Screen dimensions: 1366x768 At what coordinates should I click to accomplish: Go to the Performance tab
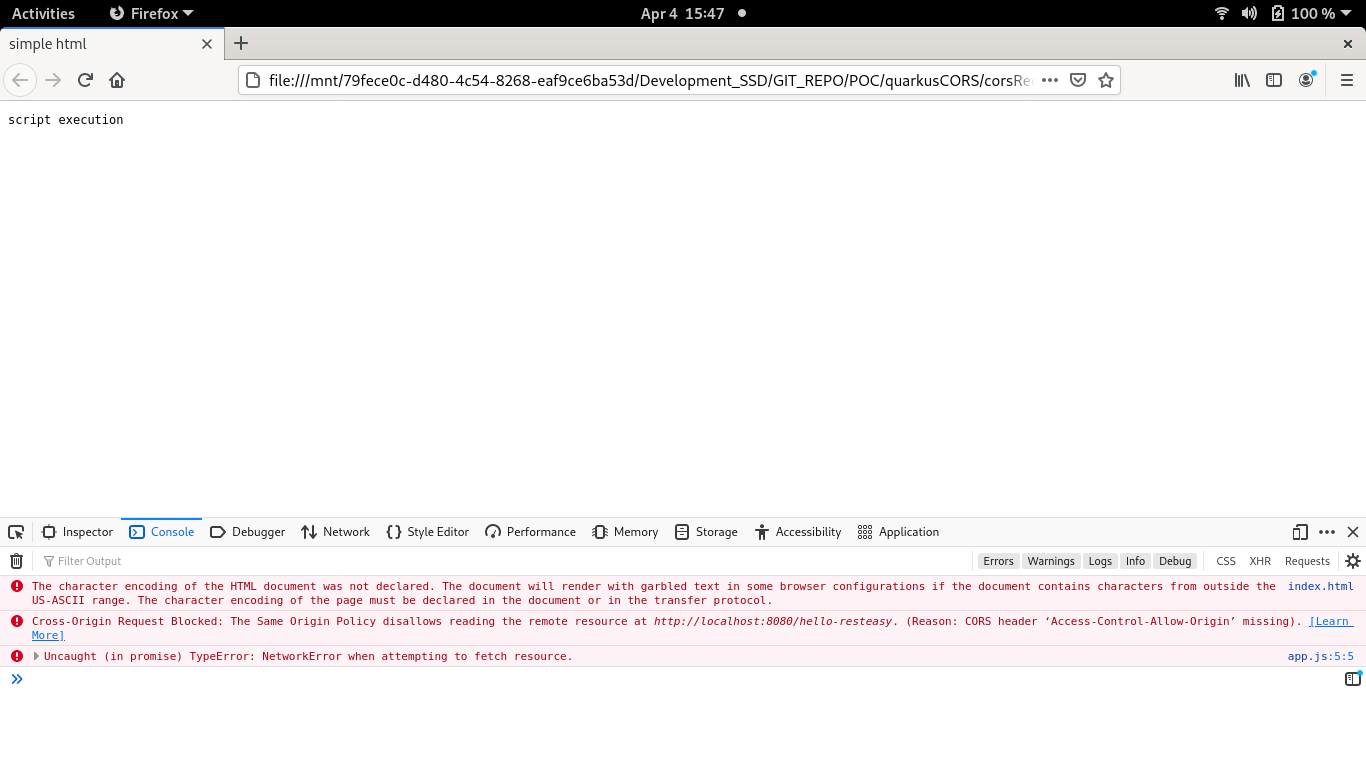coord(530,532)
